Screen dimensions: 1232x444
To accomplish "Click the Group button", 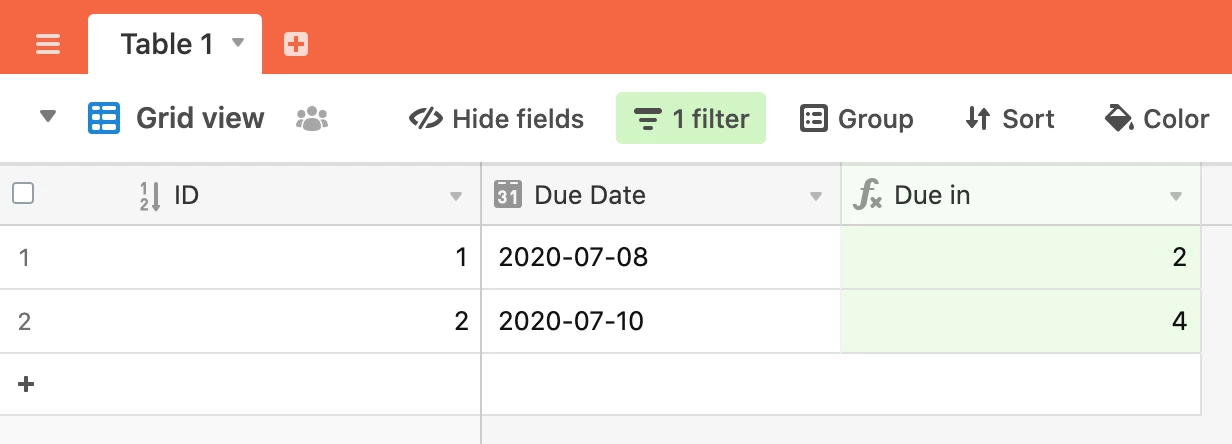I will [857, 119].
